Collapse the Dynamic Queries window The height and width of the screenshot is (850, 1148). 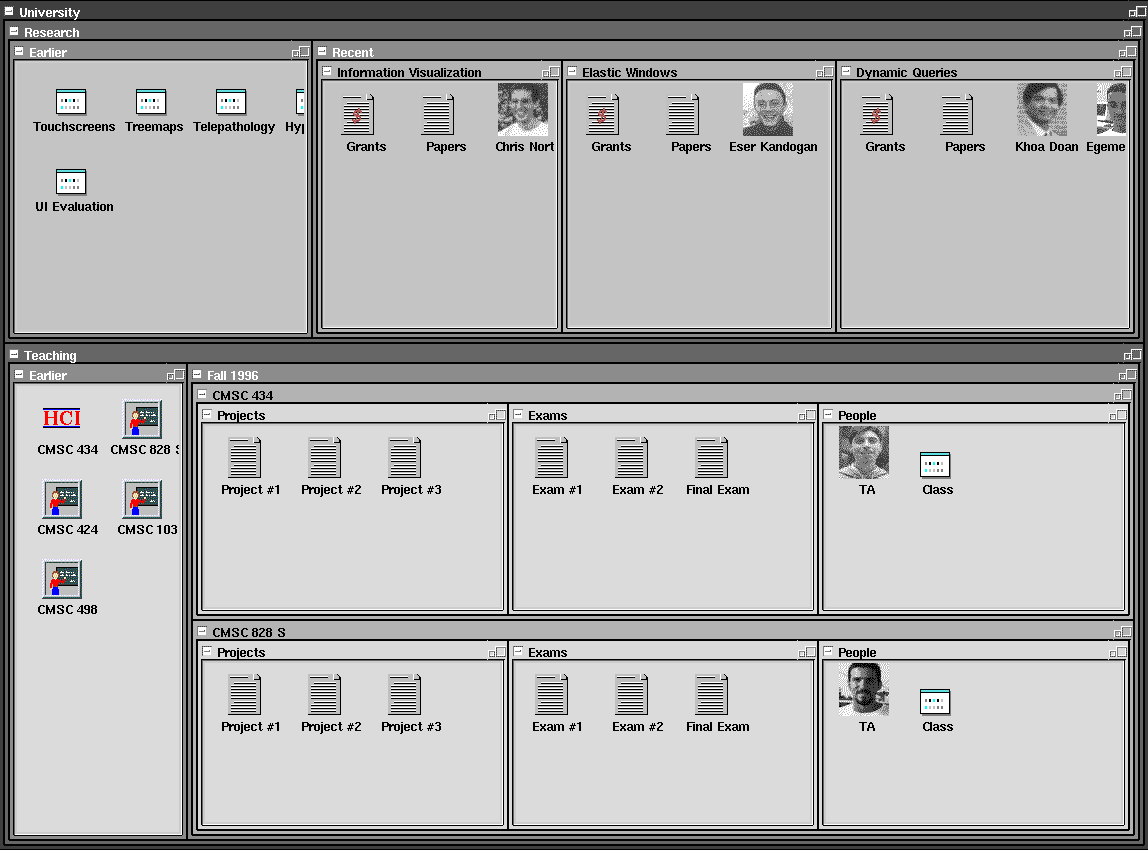coord(846,71)
